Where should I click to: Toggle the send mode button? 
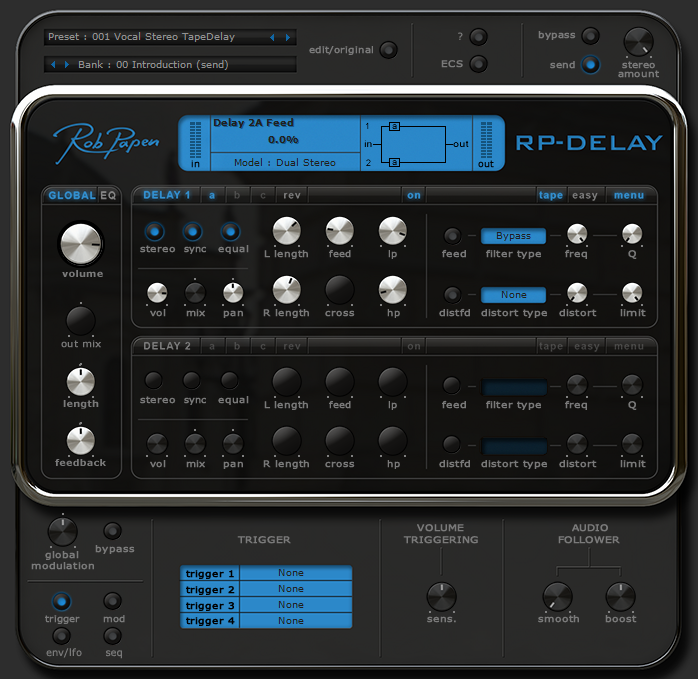(591, 65)
